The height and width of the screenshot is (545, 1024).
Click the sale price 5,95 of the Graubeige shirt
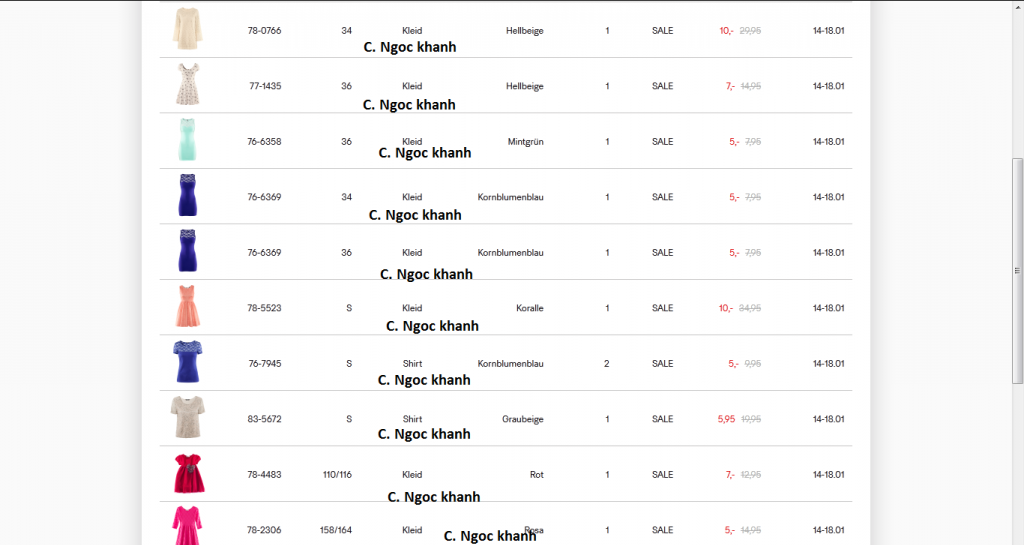(x=726, y=419)
